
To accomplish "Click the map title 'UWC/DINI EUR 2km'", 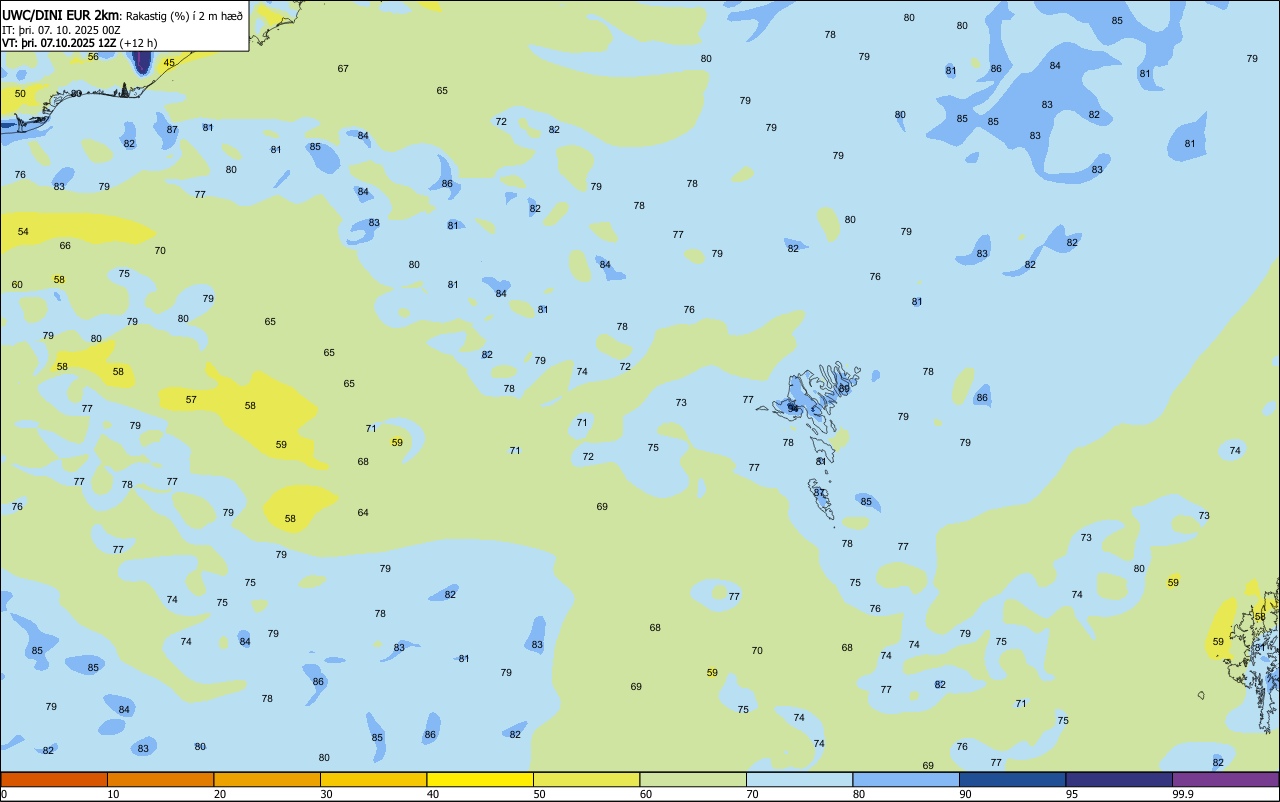I will tap(61, 15).
